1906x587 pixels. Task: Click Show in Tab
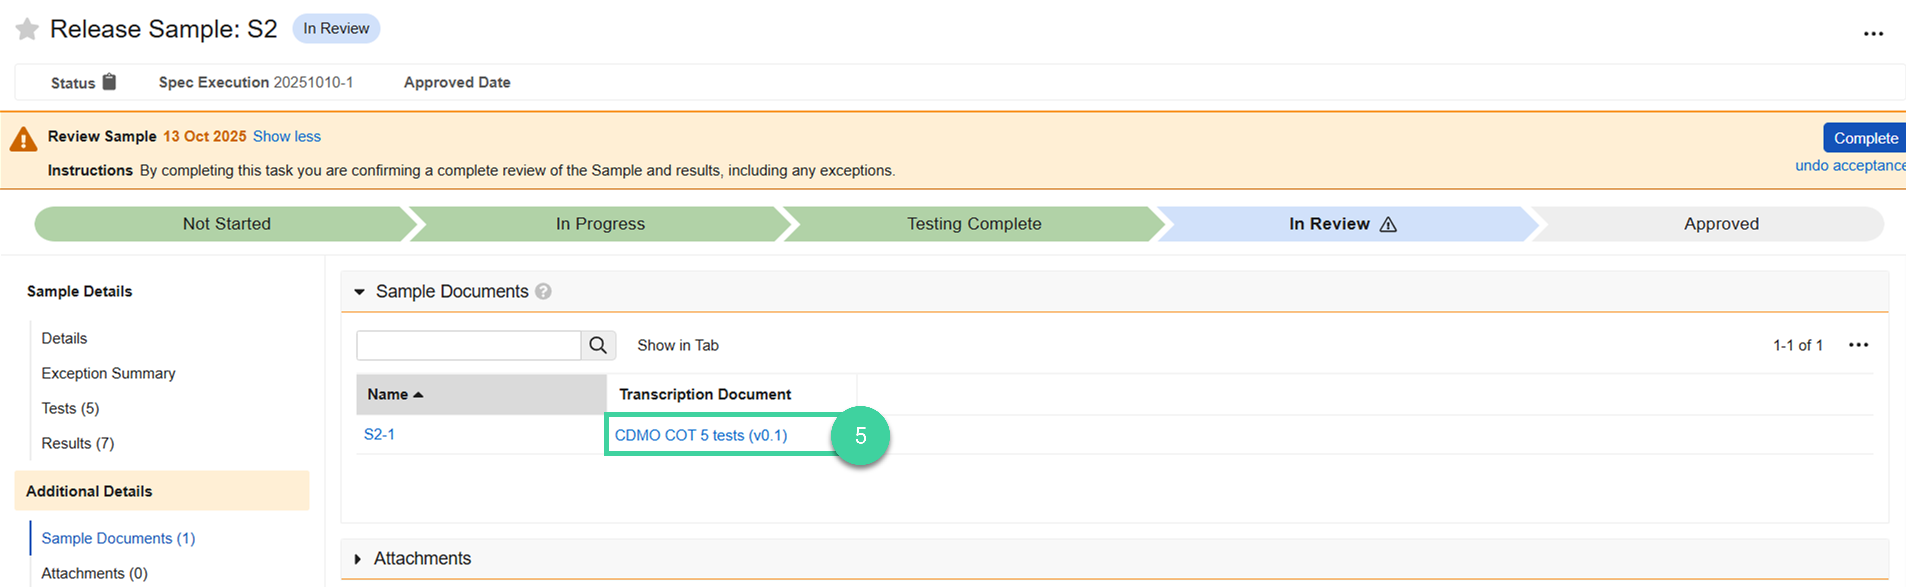point(677,345)
